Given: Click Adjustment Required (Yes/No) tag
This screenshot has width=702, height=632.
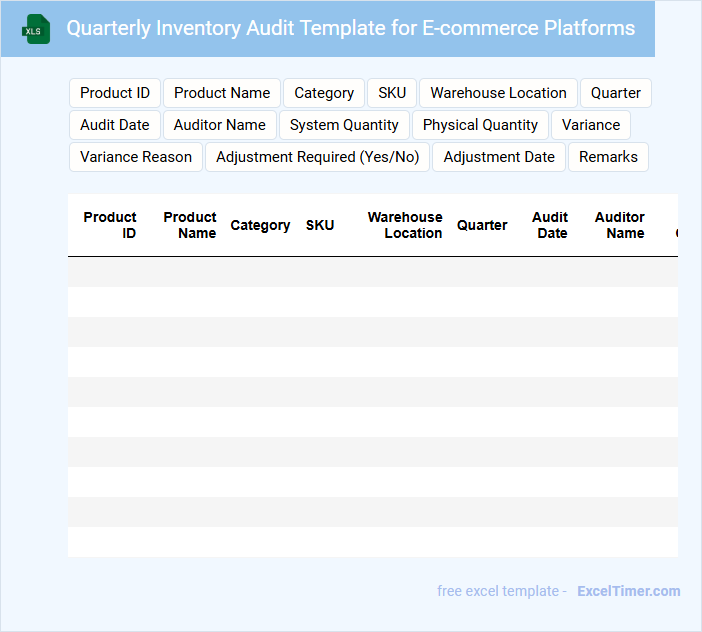Looking at the screenshot, I should 318,157.
